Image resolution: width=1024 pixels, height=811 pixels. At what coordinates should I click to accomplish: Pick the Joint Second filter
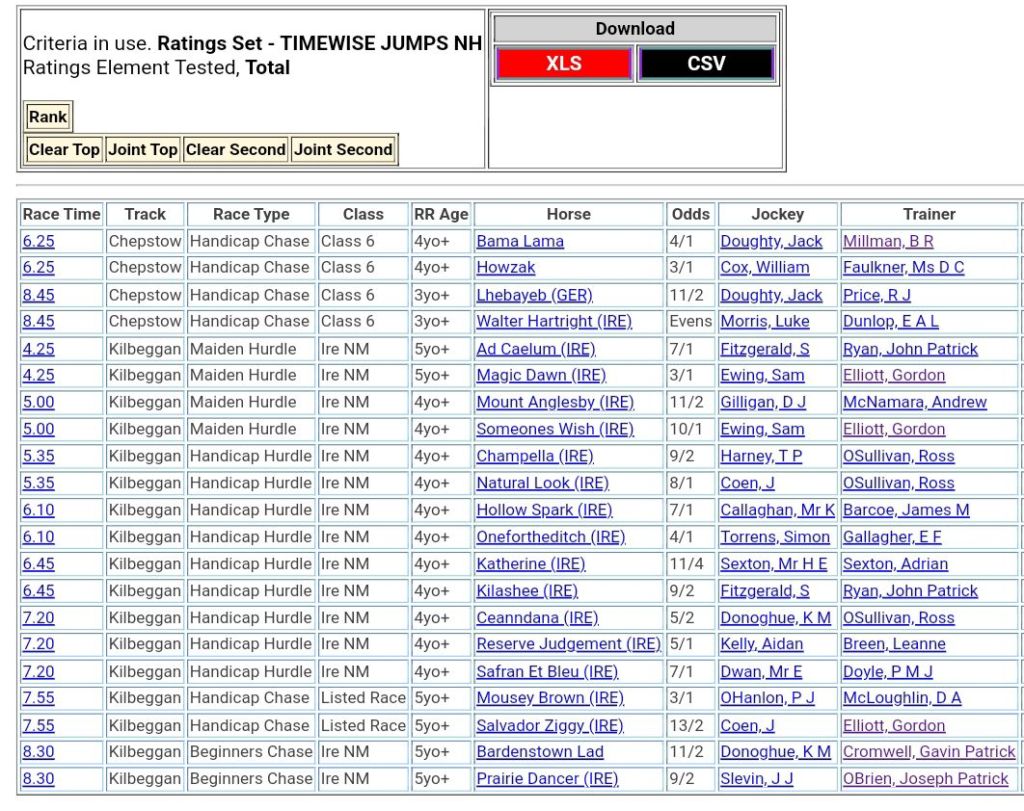coord(343,150)
